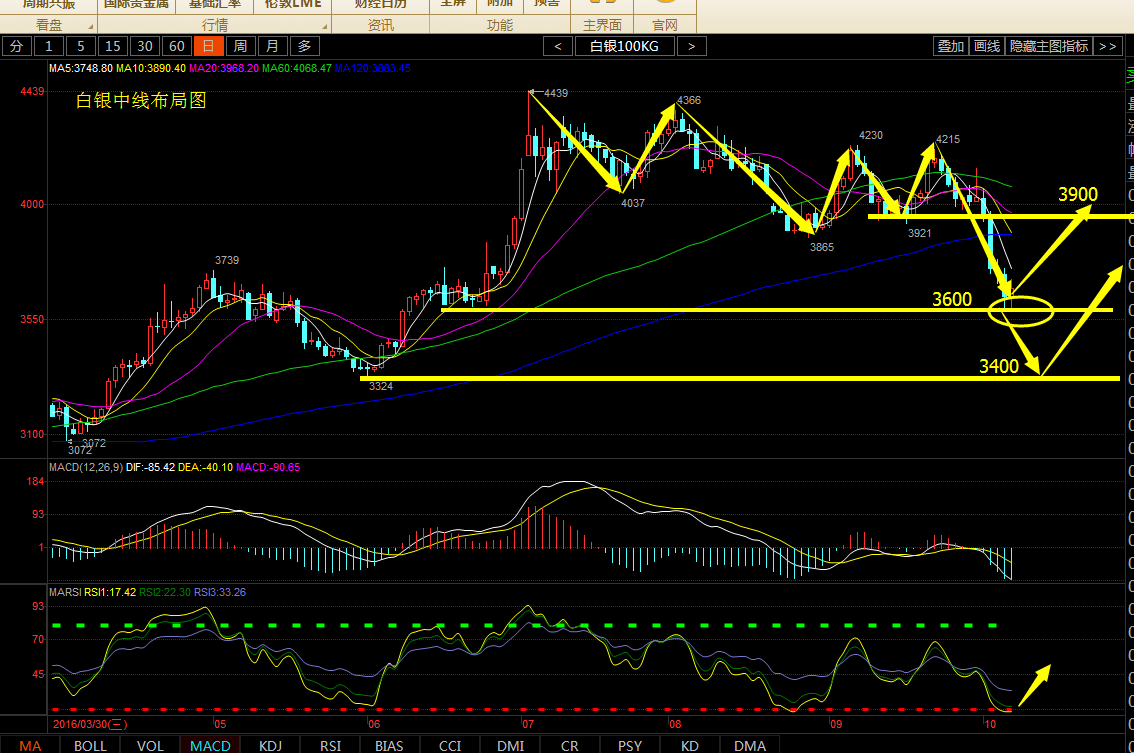Open the 多 multi-period view
1134x753 pixels.
click(304, 46)
